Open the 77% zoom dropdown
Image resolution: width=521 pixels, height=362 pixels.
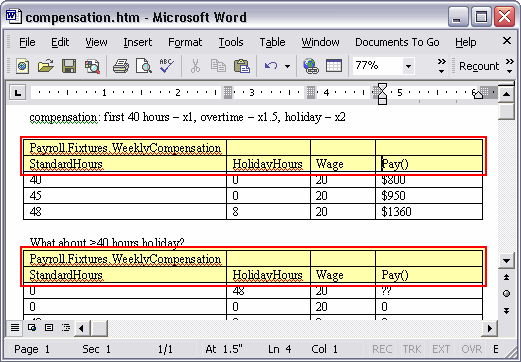408,66
